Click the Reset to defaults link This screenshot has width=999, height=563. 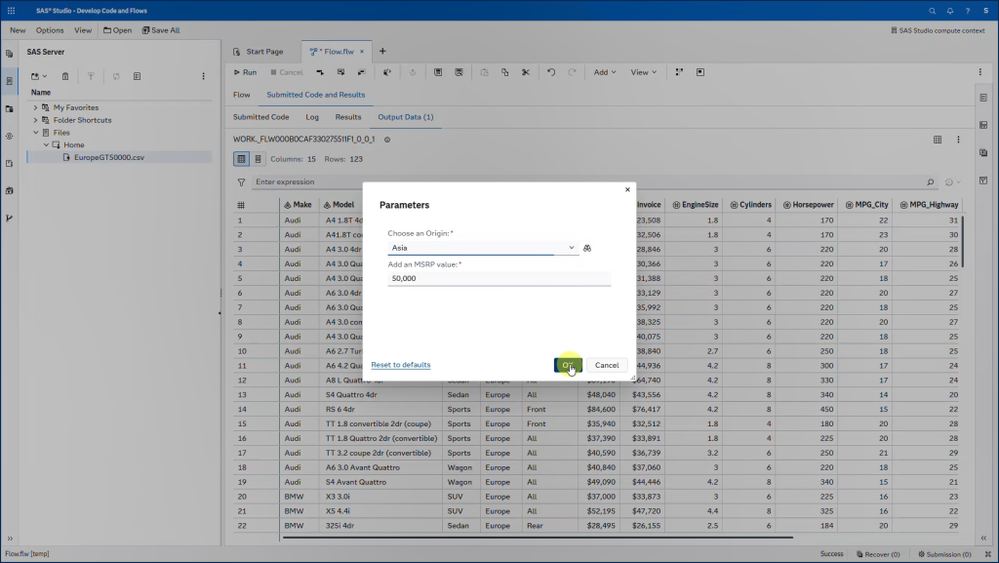[401, 365]
